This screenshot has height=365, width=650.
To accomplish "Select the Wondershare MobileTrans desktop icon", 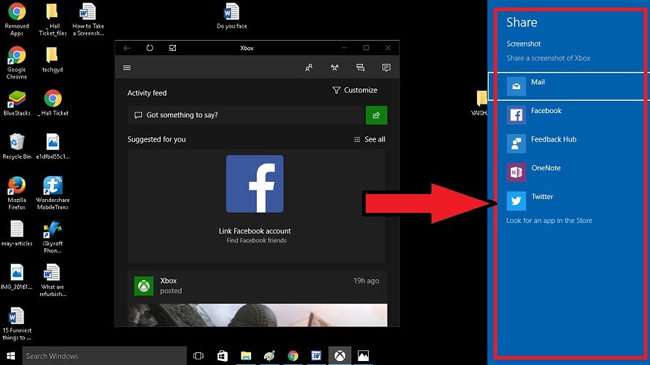I will [x=53, y=193].
